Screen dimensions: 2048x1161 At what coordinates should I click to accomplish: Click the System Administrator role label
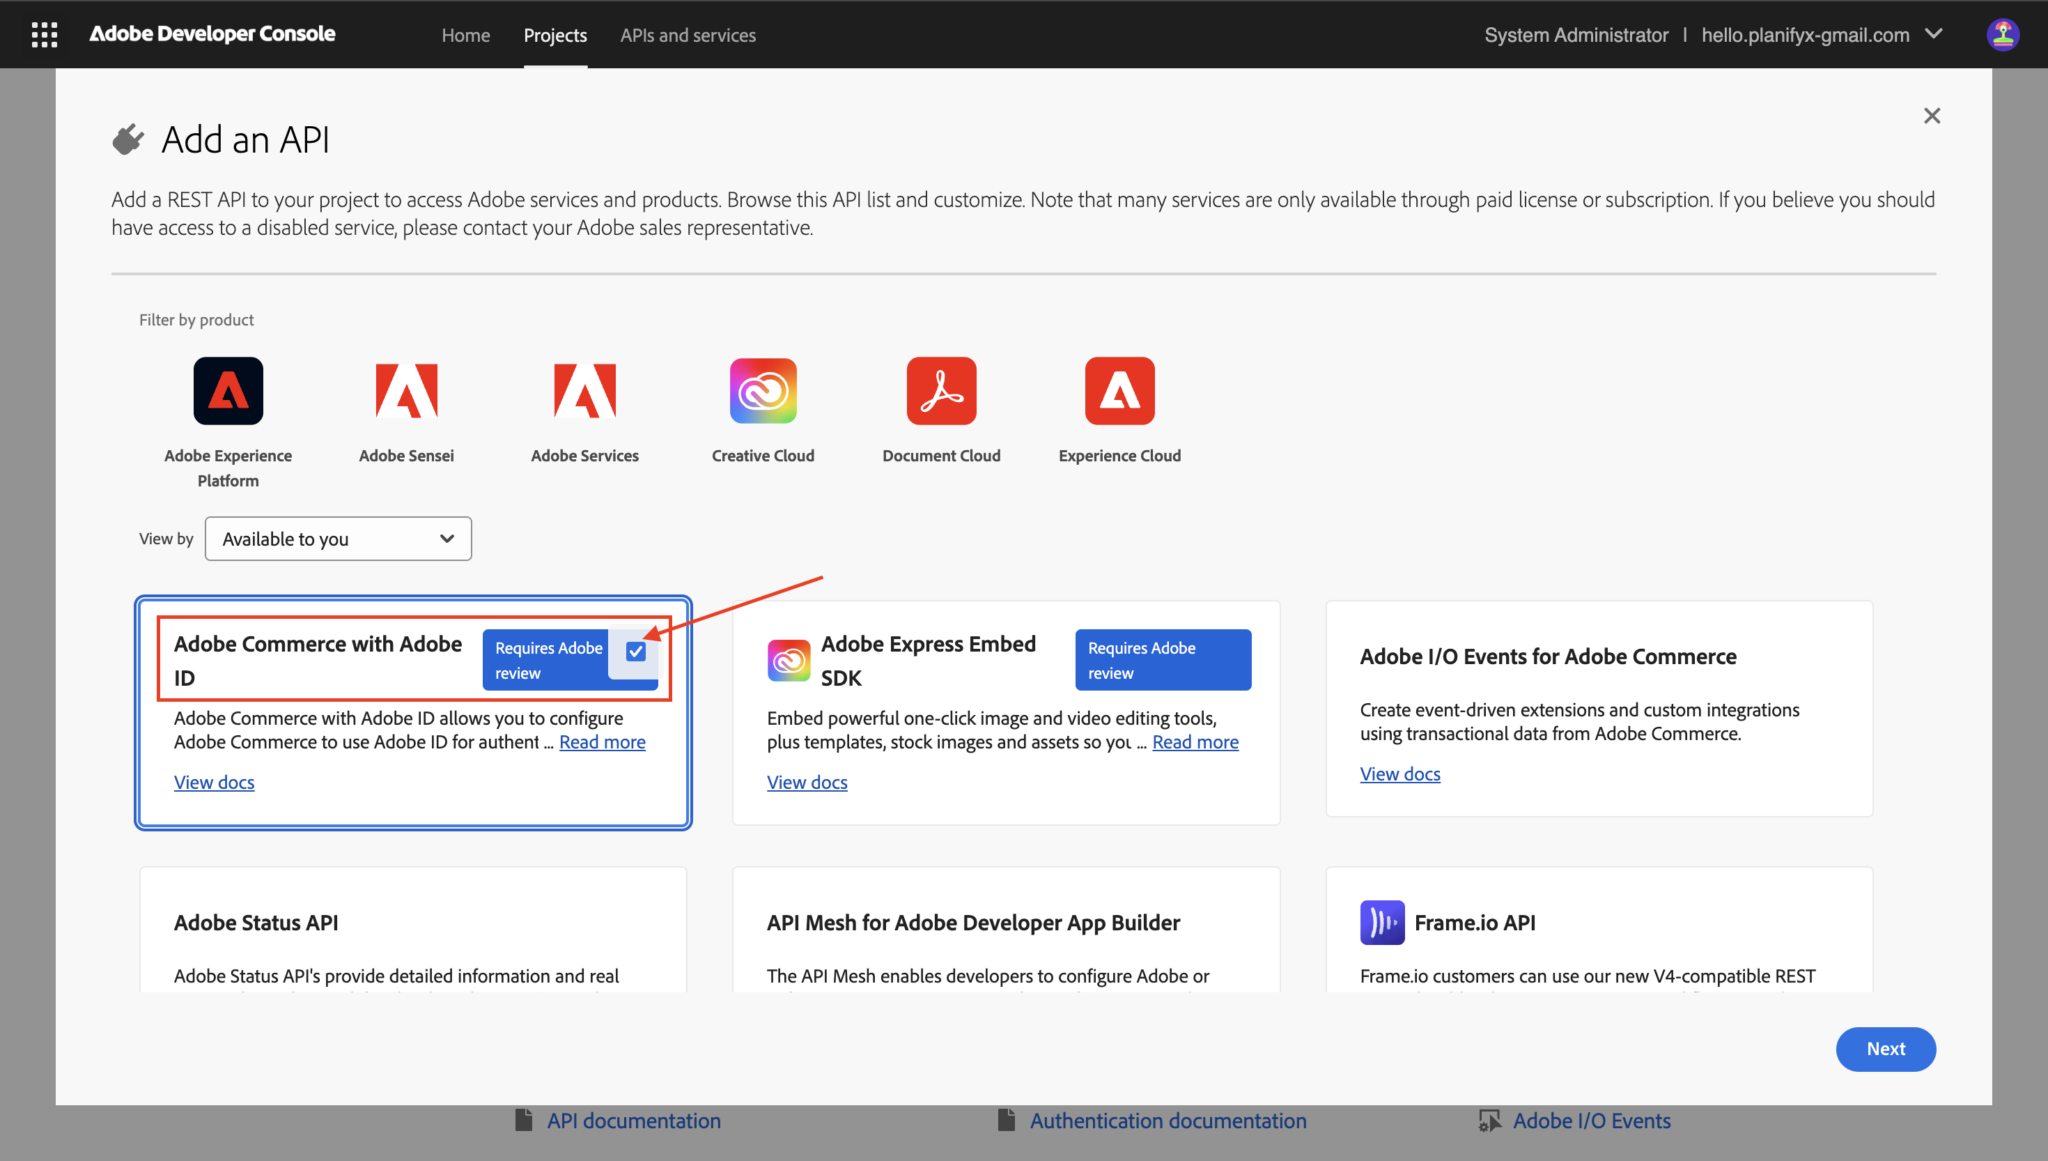click(x=1576, y=35)
